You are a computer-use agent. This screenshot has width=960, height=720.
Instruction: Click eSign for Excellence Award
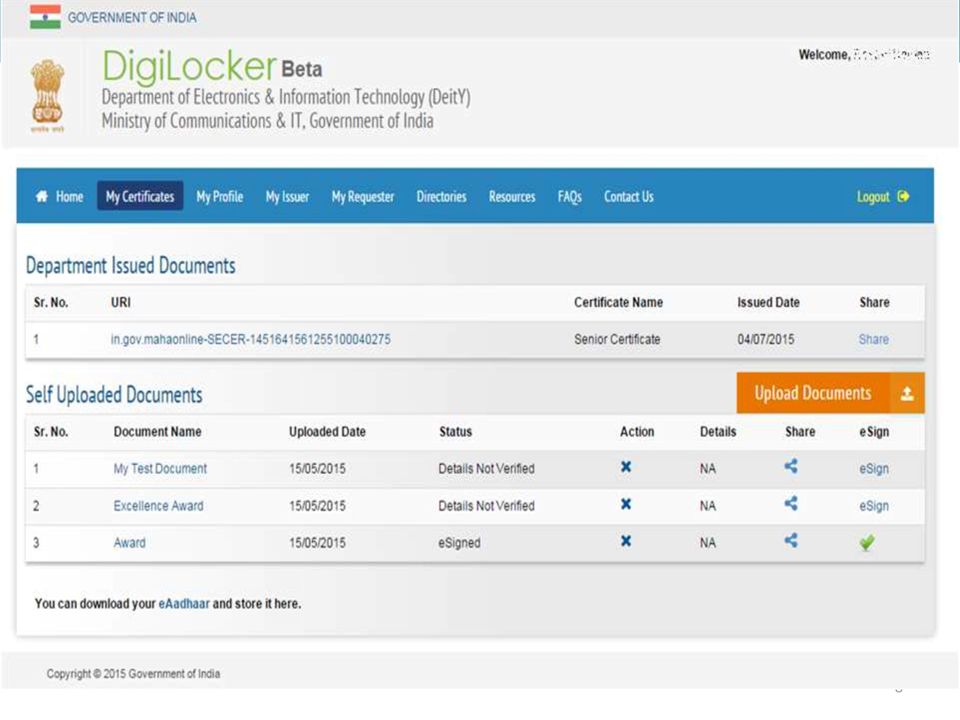tap(874, 506)
